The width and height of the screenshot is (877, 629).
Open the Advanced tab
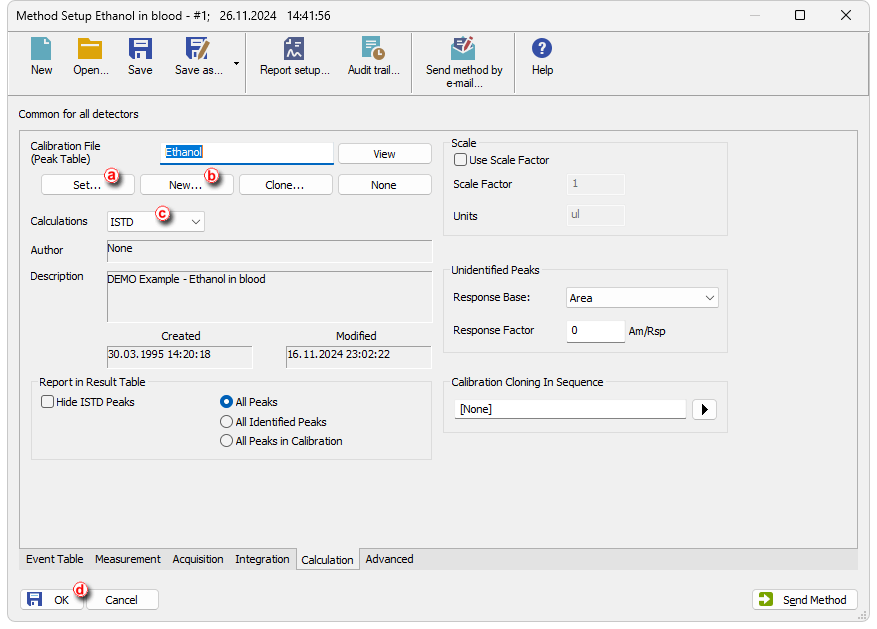[x=389, y=559]
